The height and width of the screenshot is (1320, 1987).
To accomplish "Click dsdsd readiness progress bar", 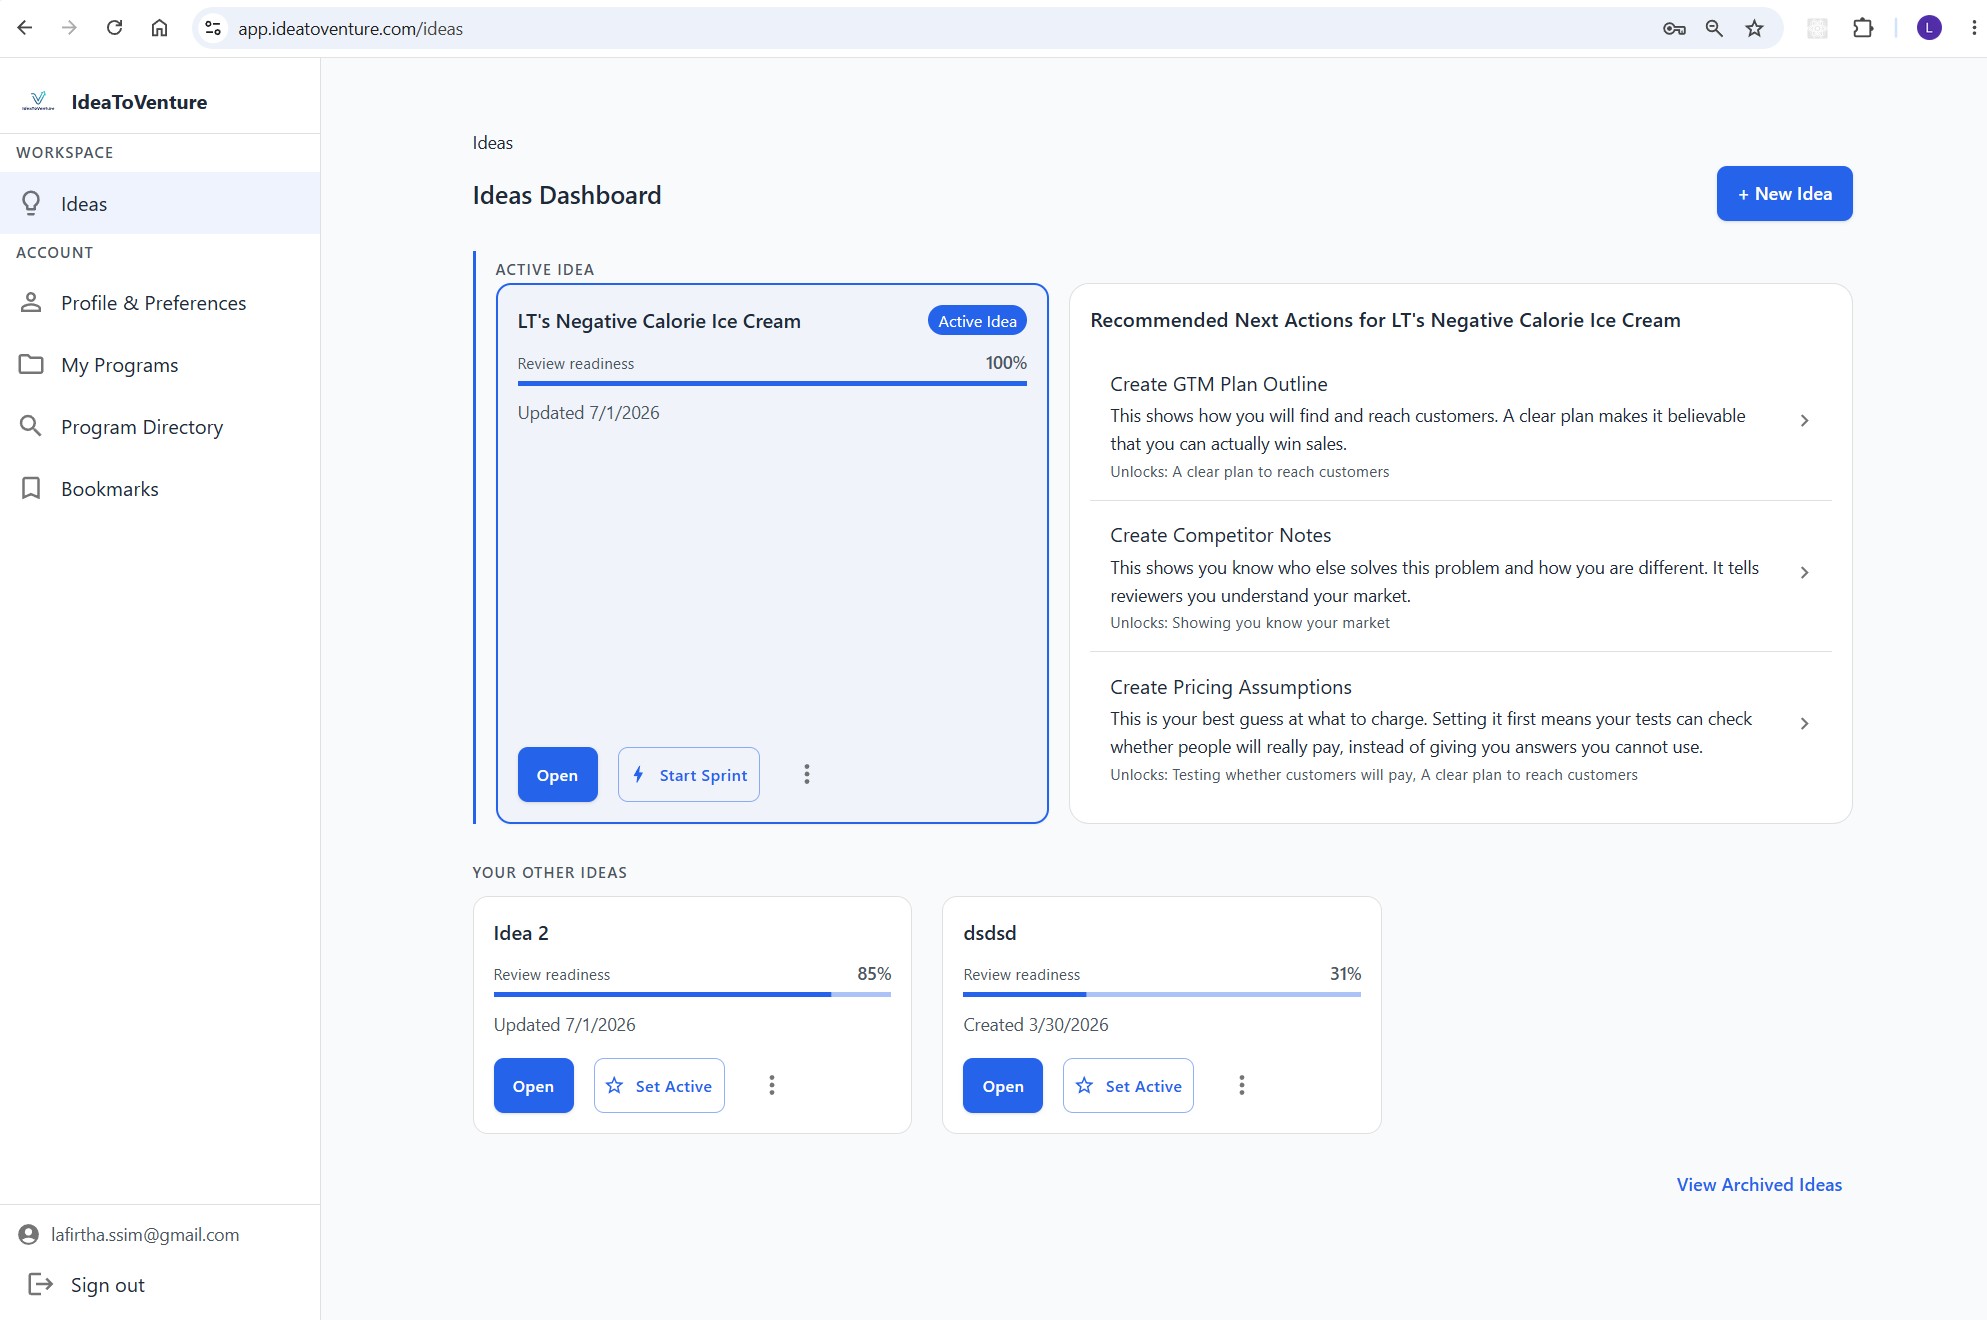I will [x=1162, y=994].
